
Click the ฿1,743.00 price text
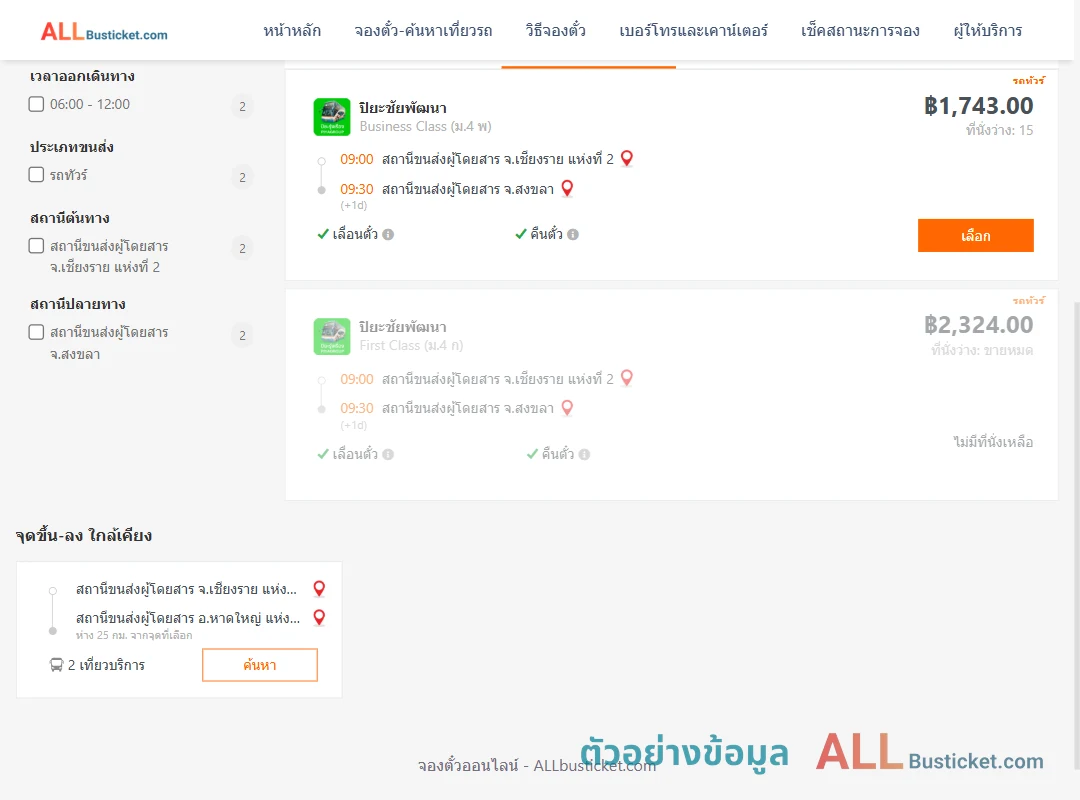tap(978, 105)
